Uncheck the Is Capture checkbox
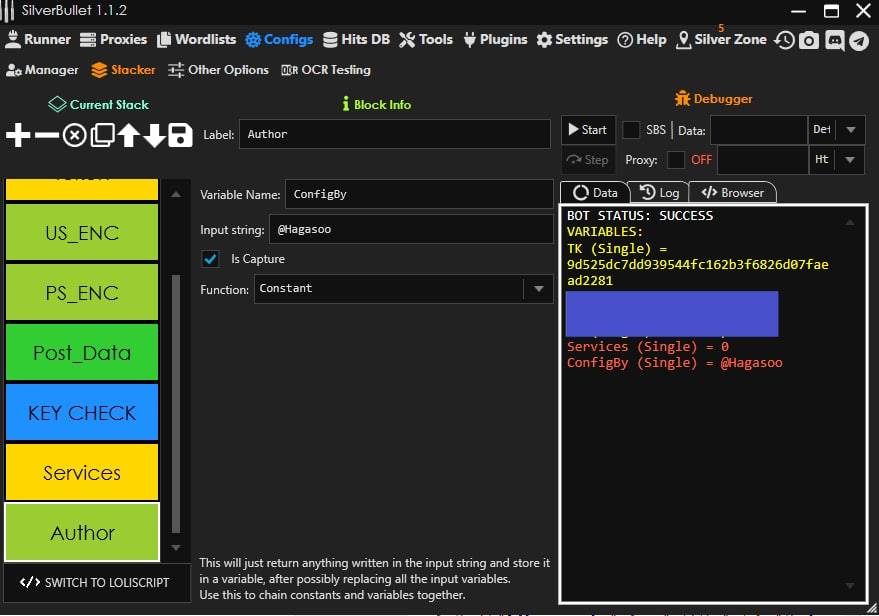The width and height of the screenshot is (879, 616). click(210, 259)
